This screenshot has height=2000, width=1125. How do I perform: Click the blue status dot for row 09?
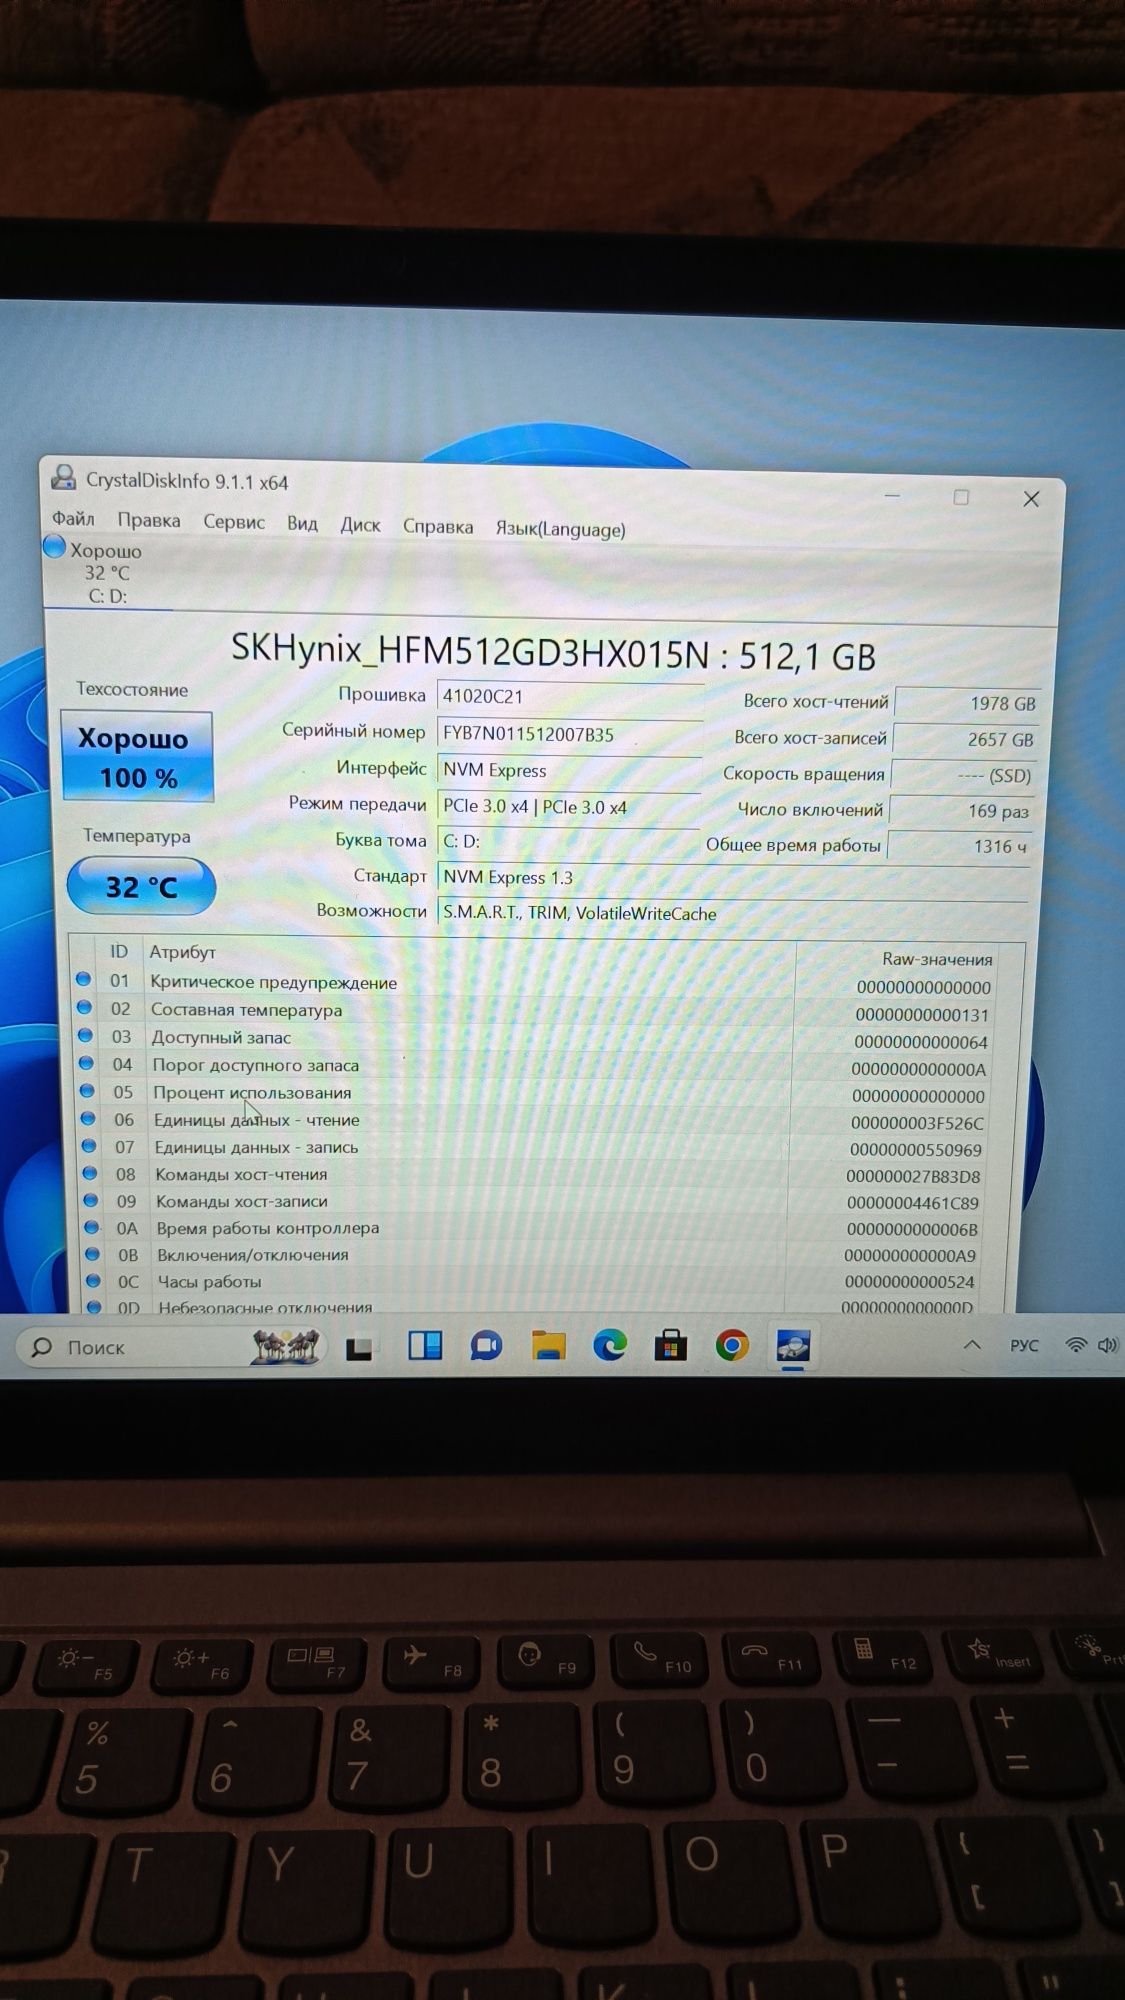(x=91, y=1200)
